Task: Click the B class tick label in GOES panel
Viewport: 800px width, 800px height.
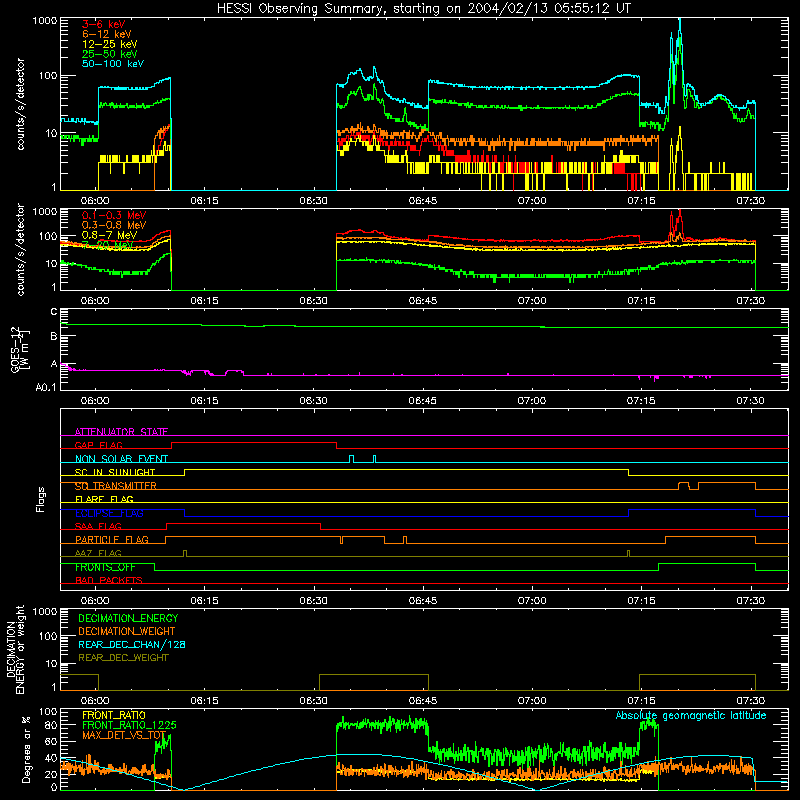Action: click(x=54, y=337)
